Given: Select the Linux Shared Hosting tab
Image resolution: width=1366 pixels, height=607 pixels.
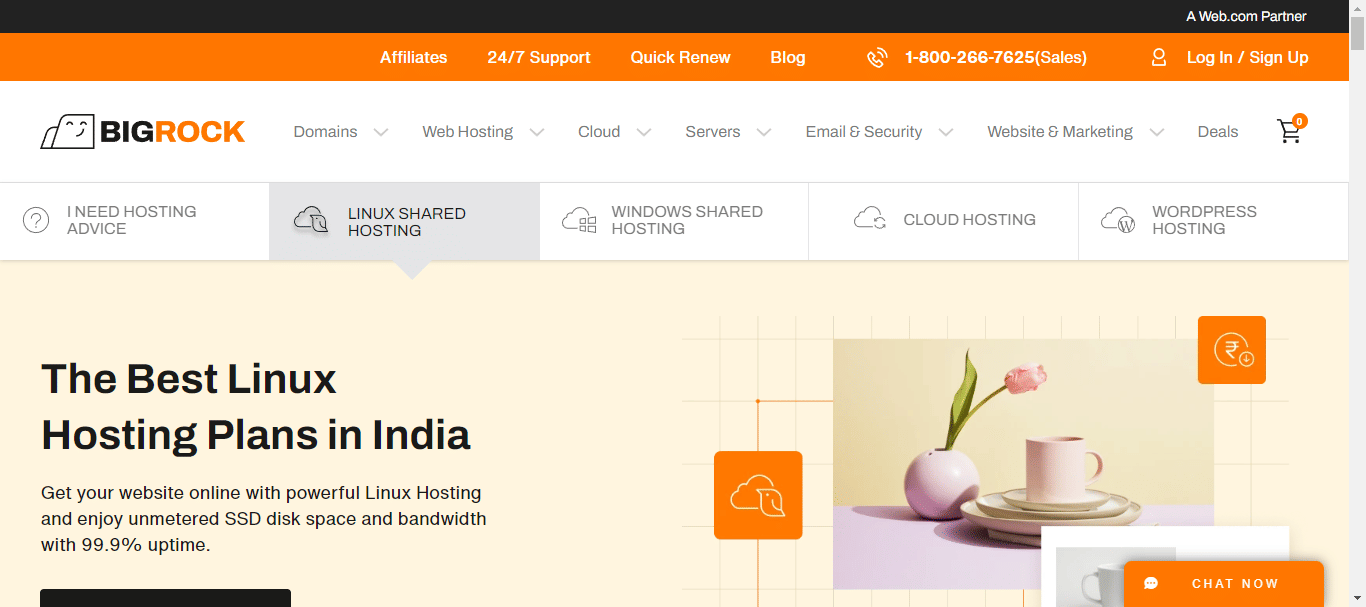Looking at the screenshot, I should pos(404,222).
